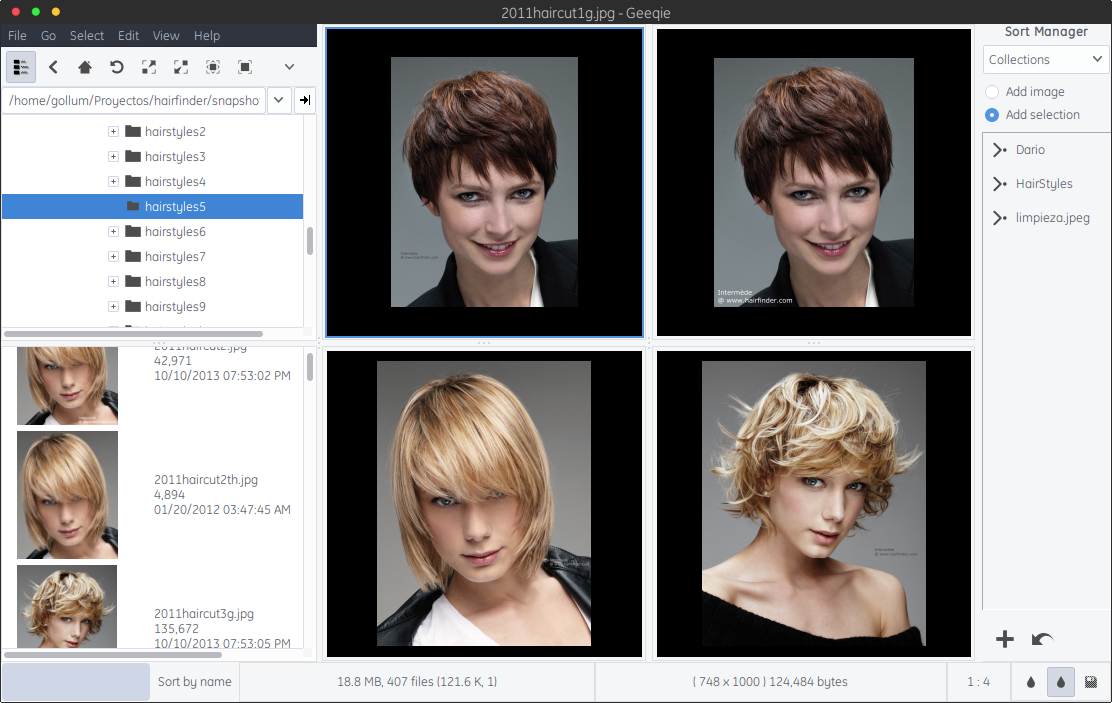Go to Home folder icon
The height and width of the screenshot is (703, 1112).
[x=85, y=67]
